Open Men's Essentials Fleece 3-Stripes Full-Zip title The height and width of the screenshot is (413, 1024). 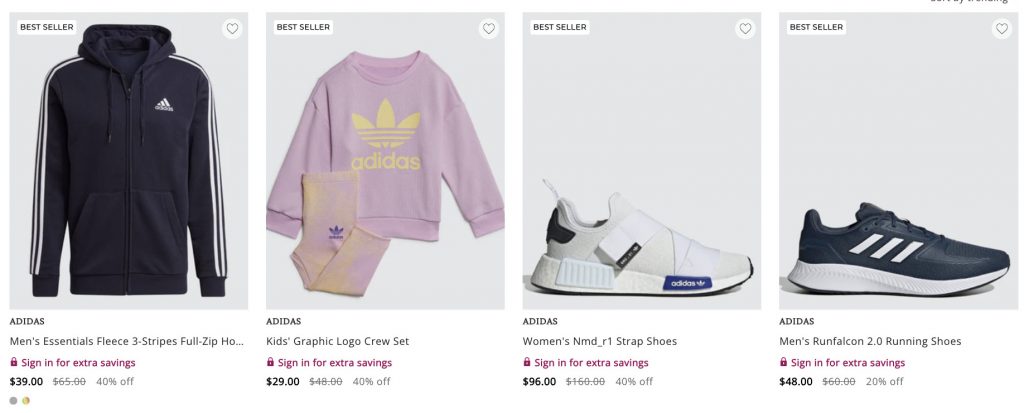[127, 342]
